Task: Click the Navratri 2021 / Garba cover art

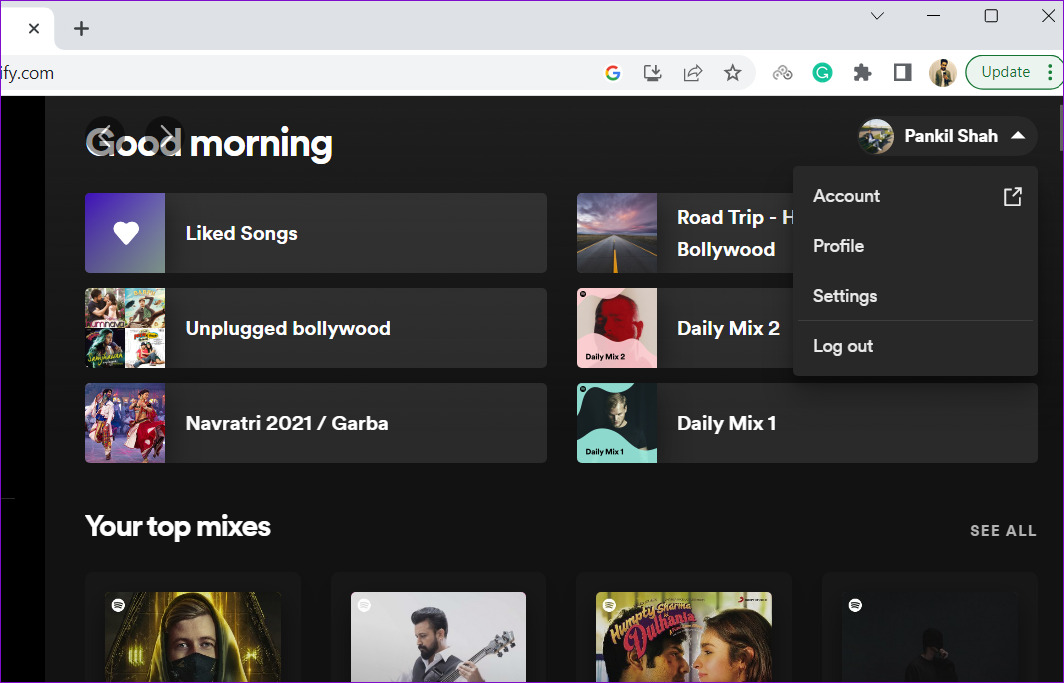Action: 125,423
